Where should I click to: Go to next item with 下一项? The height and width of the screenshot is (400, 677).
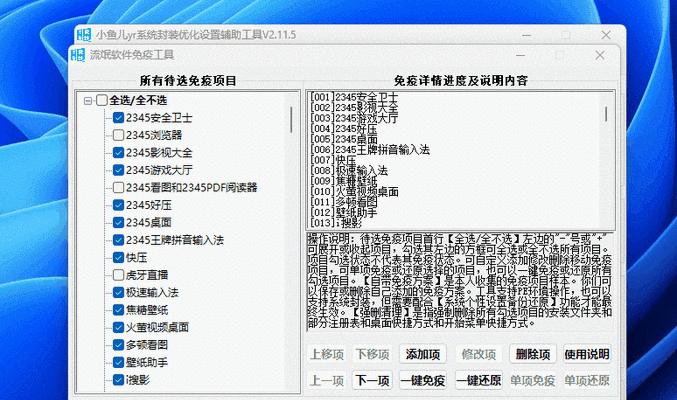point(372,381)
